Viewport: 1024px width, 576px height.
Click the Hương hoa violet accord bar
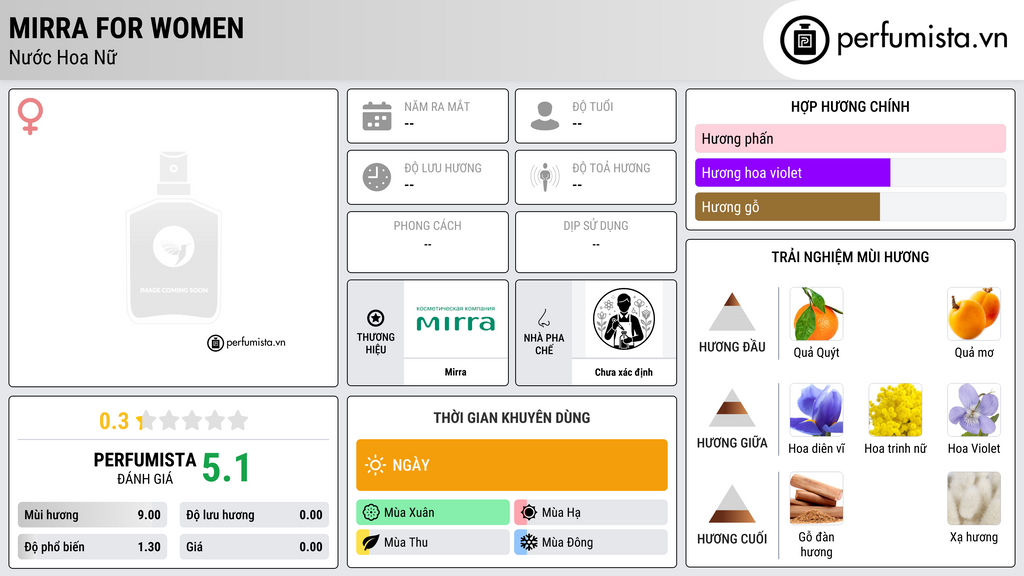[x=850, y=173]
